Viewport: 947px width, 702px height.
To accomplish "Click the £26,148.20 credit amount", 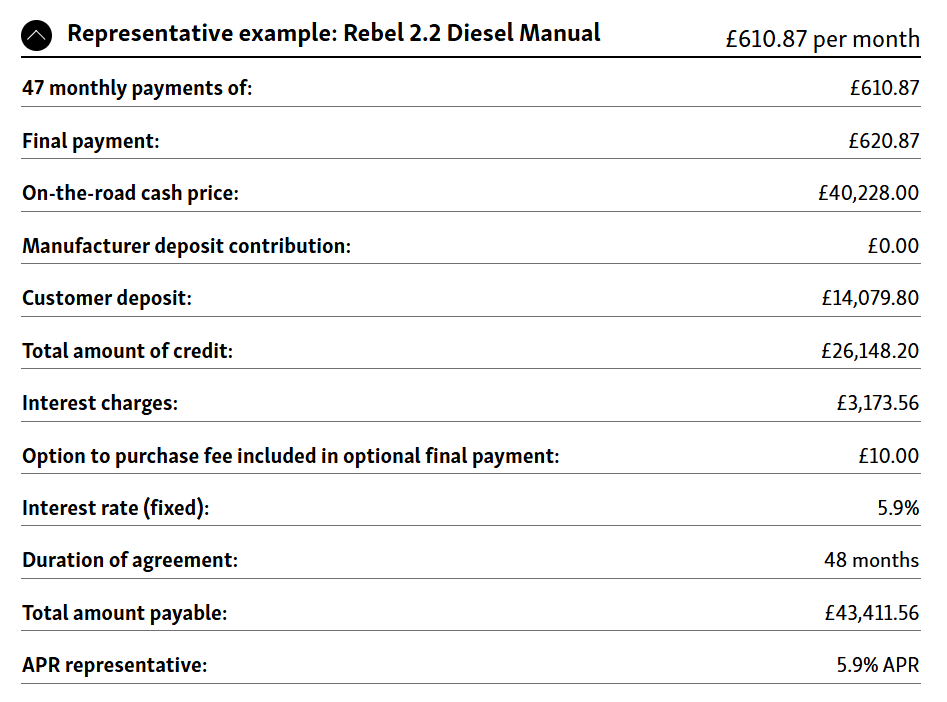I will pyautogui.click(x=868, y=351).
